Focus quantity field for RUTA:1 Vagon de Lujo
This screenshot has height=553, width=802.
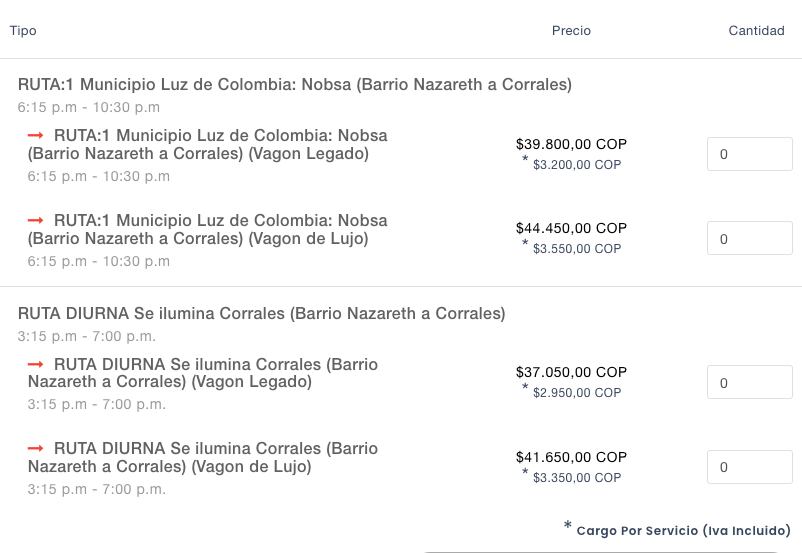tap(749, 239)
